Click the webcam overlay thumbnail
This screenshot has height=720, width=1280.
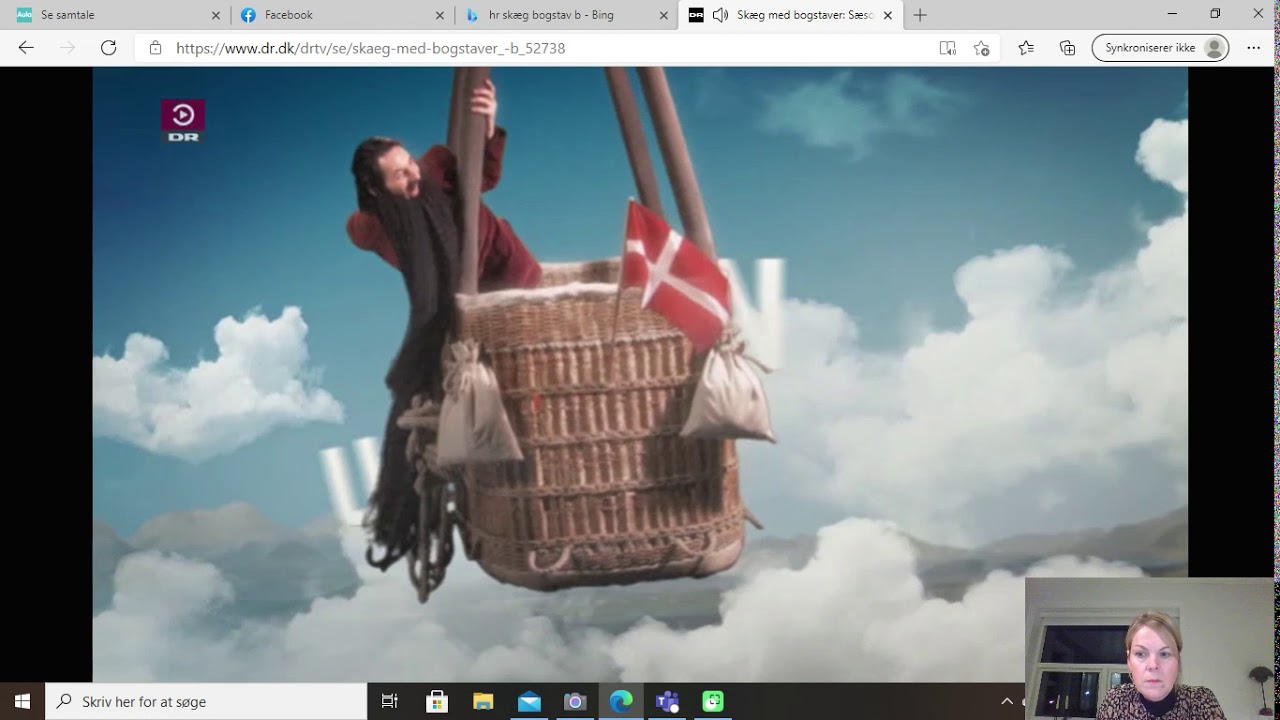(1150, 649)
